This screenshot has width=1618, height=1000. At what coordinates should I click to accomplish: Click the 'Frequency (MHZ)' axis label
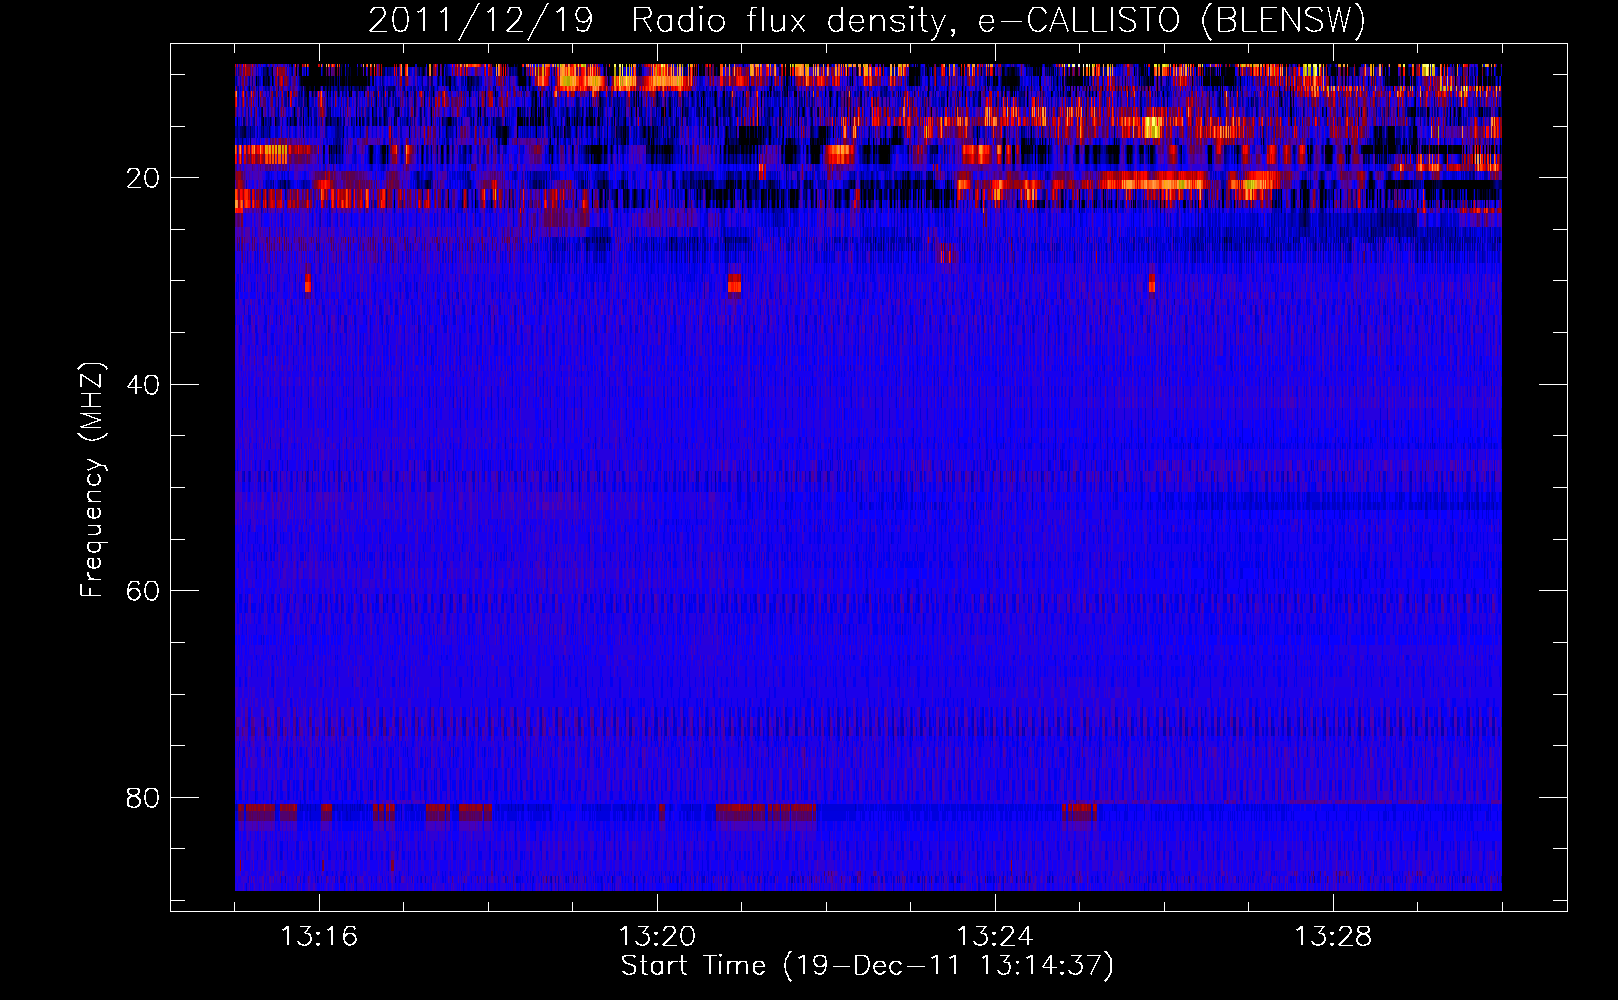[92, 480]
